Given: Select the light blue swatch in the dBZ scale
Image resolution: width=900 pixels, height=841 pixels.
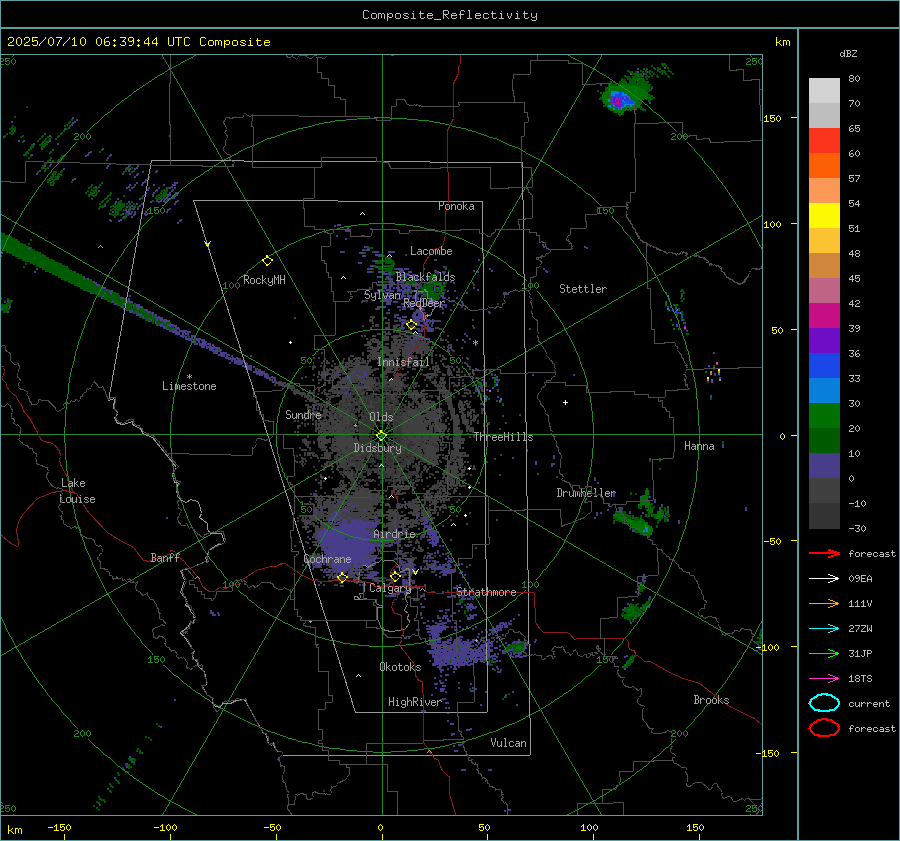Looking at the screenshot, I should [x=824, y=390].
